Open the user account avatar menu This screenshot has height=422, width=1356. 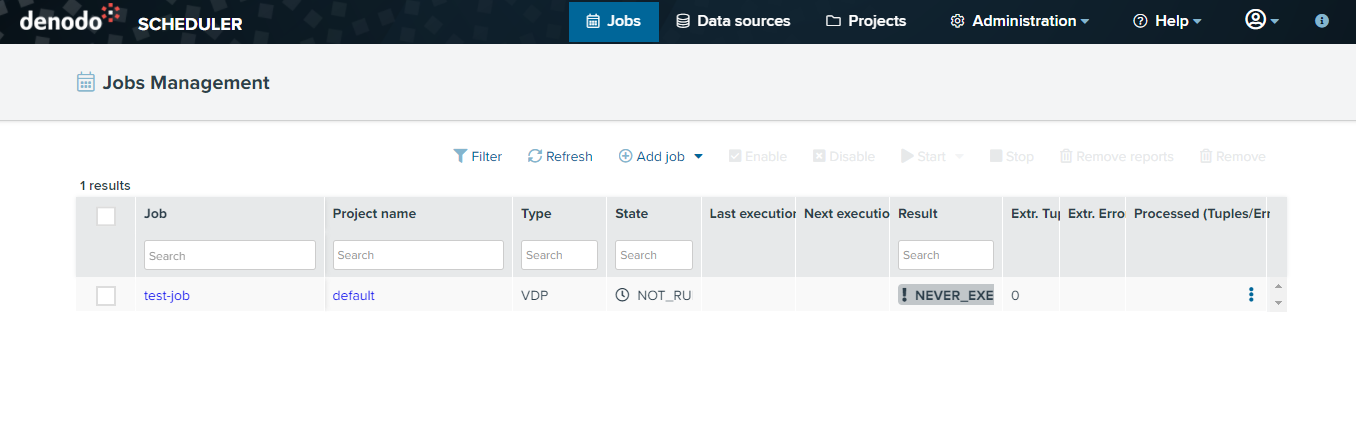click(x=1262, y=20)
